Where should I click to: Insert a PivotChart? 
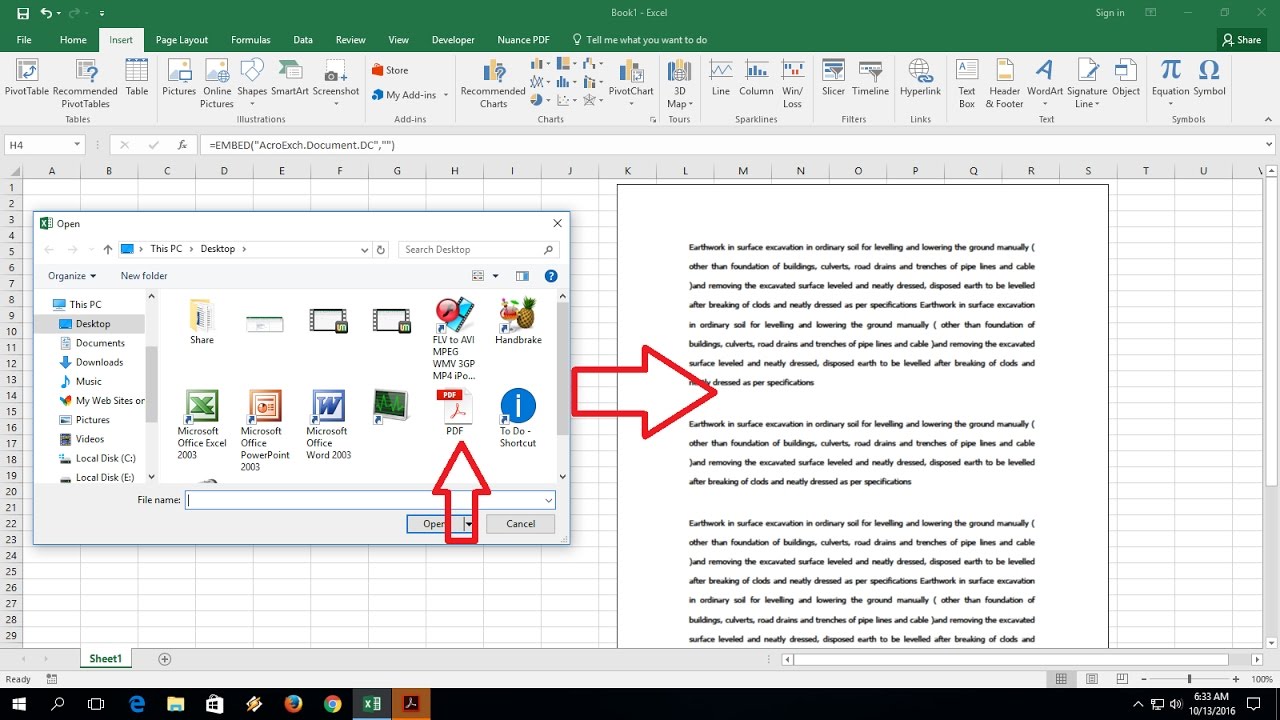[x=631, y=82]
